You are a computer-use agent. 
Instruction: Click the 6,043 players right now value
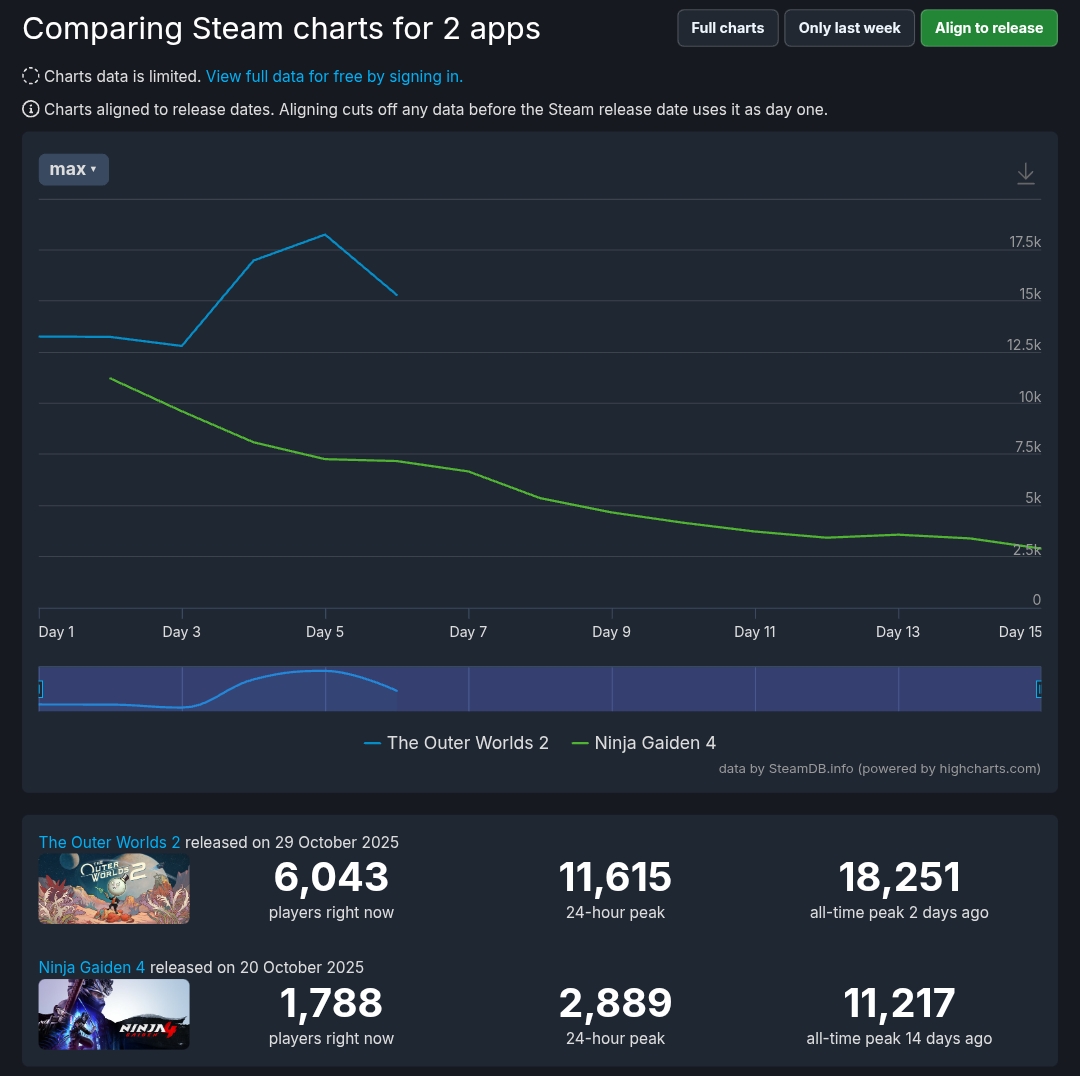(331, 878)
